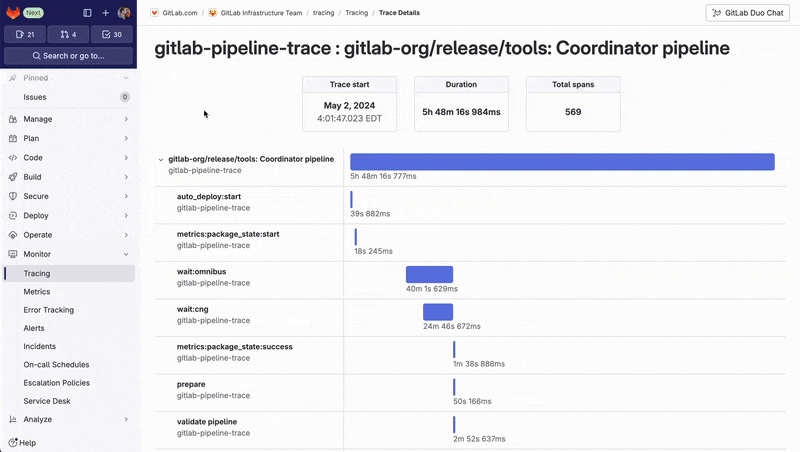Open Metrics in Monitor submenu
This screenshot has height=452, width=800.
69,292
